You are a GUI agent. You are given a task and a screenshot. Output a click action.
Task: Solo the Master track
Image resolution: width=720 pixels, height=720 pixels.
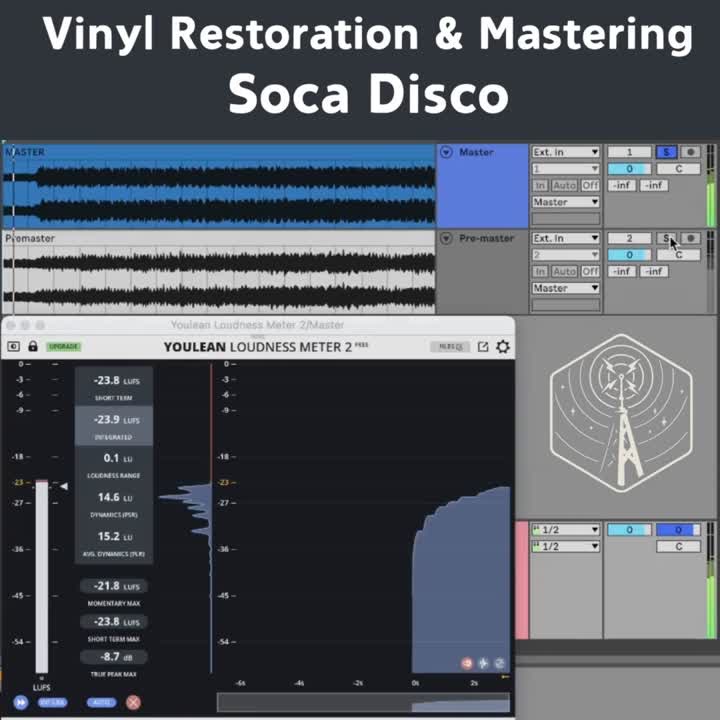coord(666,152)
